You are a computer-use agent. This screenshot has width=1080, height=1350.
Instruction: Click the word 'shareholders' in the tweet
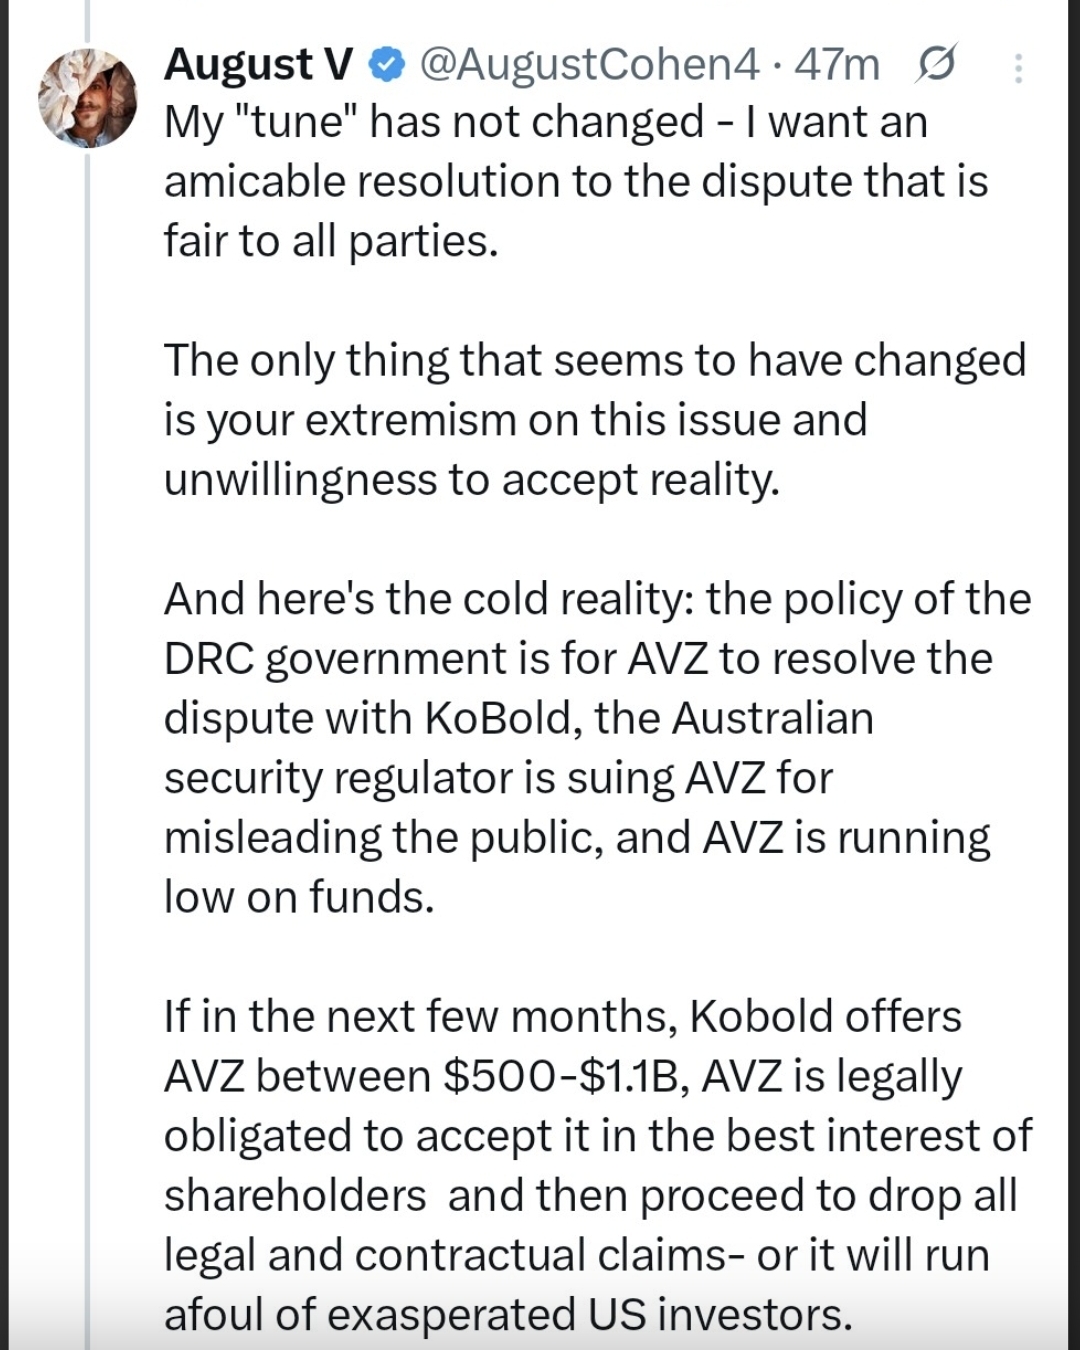click(295, 1196)
